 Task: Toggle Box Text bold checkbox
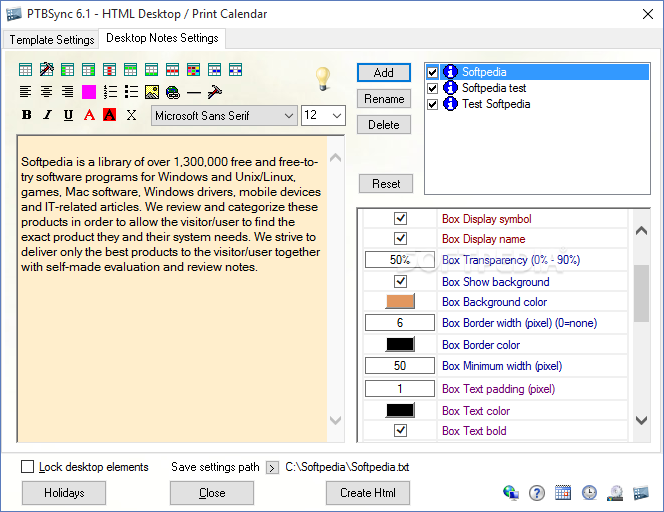400,430
